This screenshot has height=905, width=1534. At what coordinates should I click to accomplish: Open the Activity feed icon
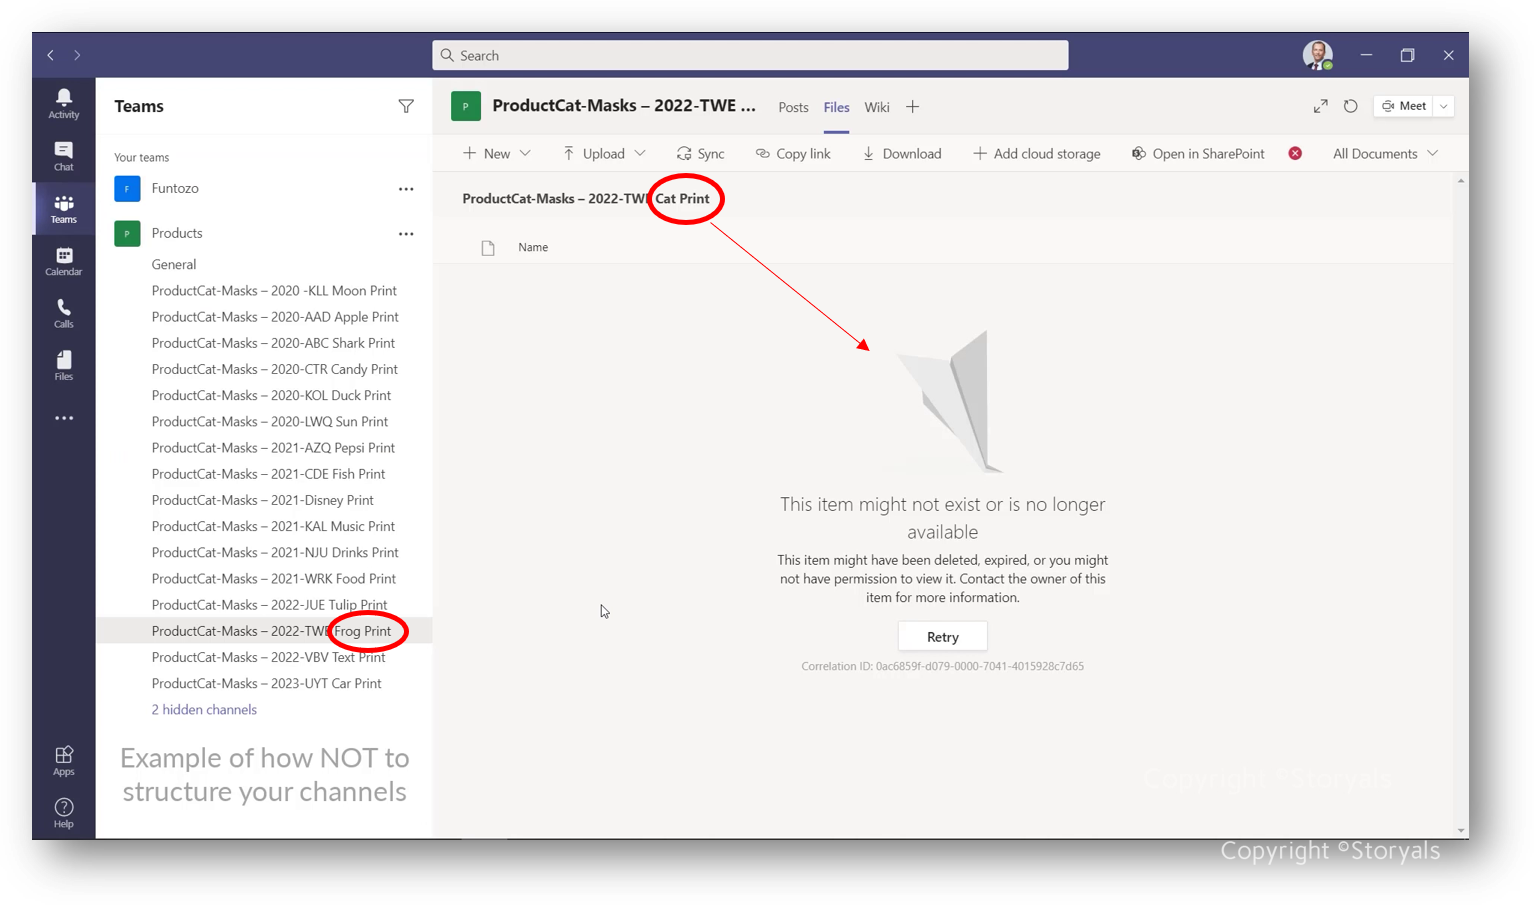point(63,103)
